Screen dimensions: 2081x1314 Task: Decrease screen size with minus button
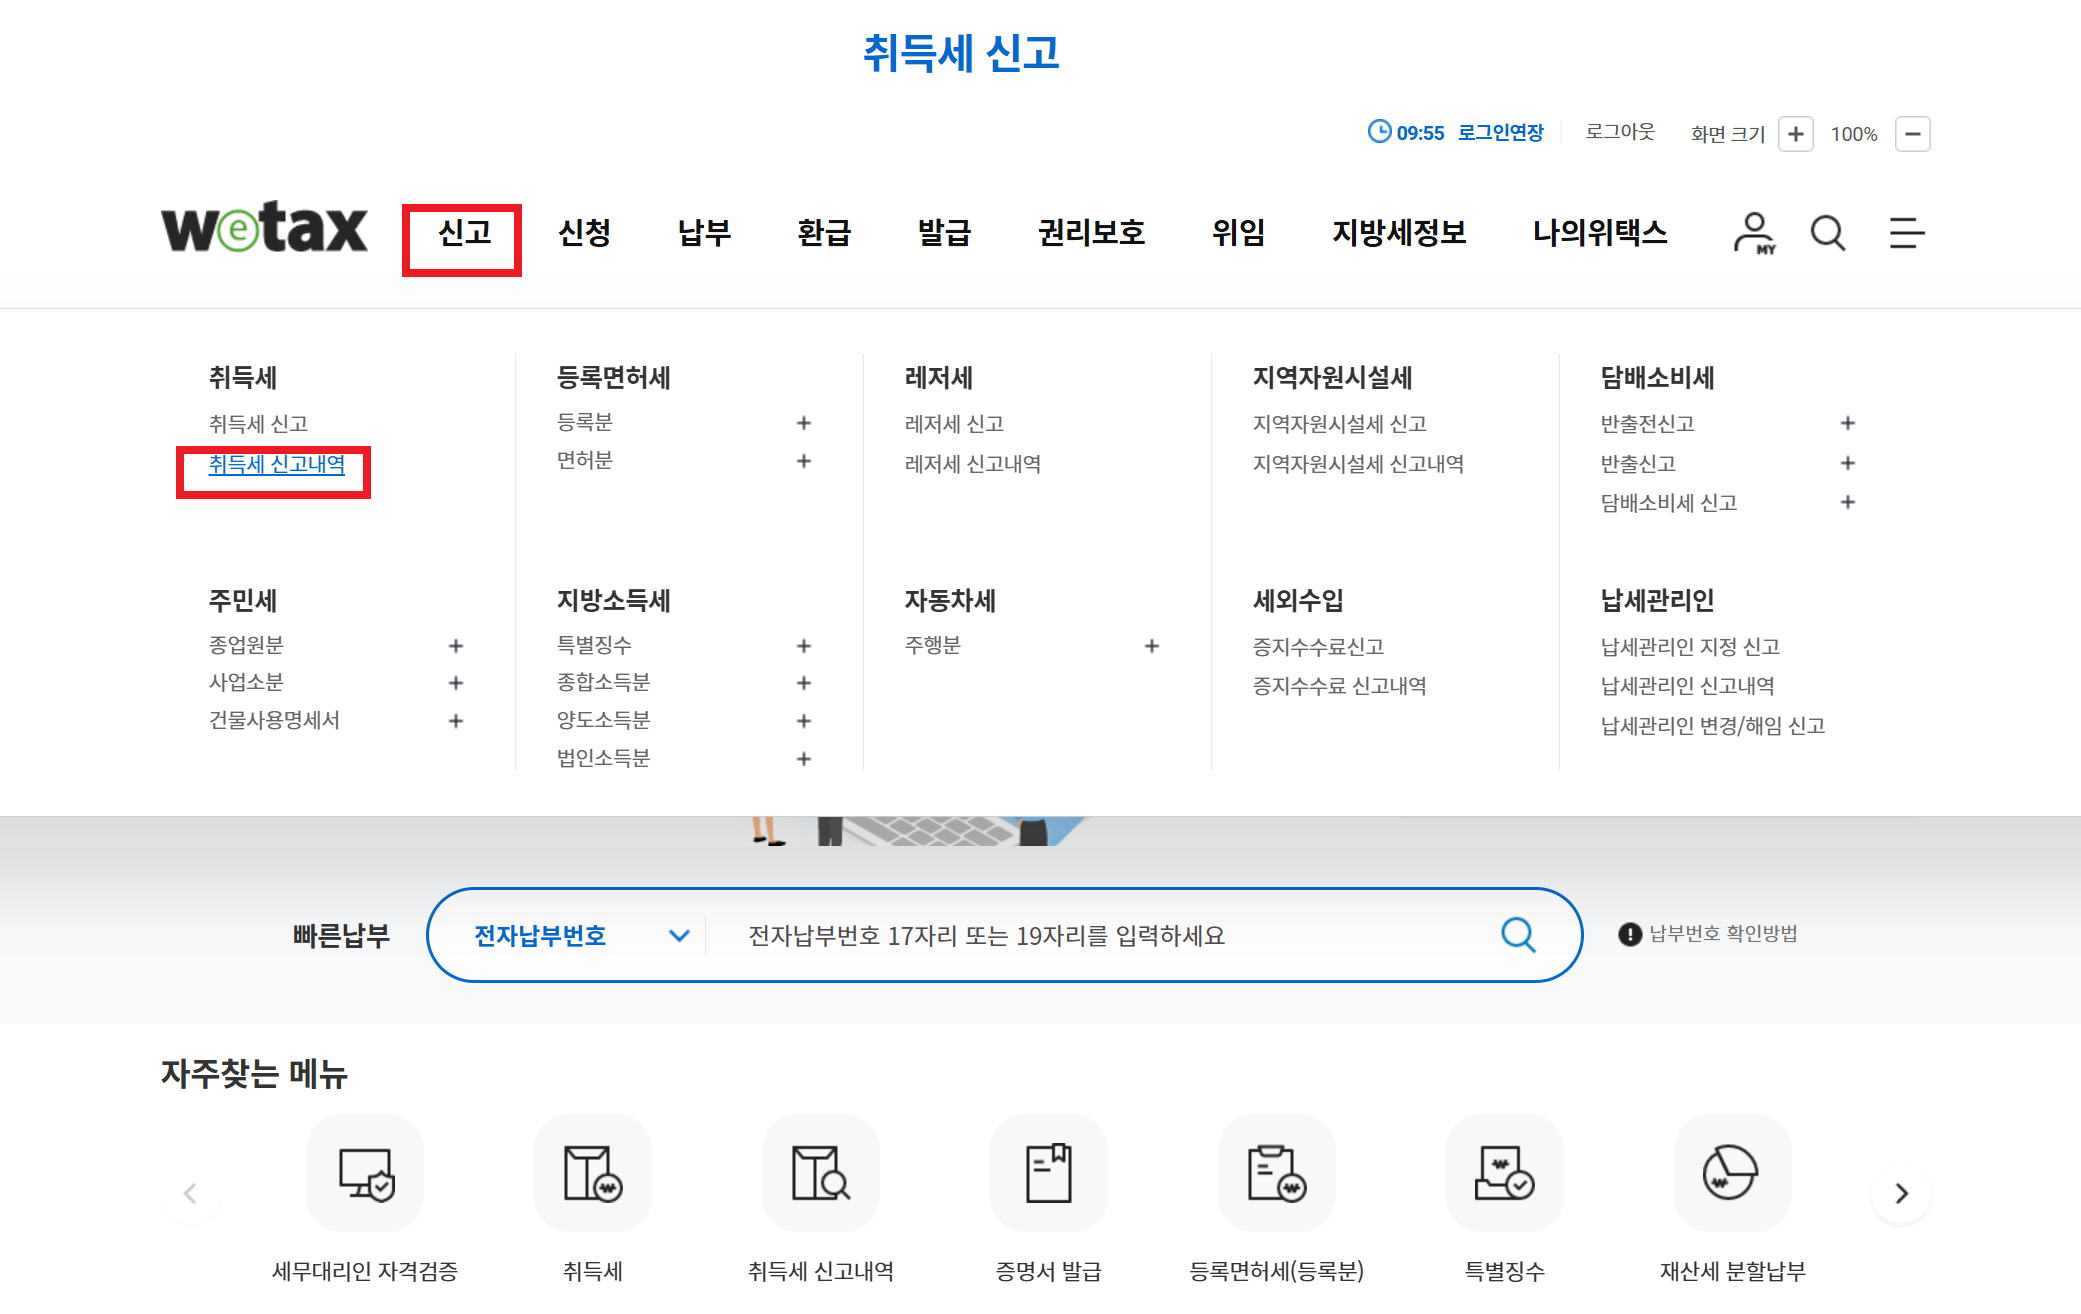1912,134
